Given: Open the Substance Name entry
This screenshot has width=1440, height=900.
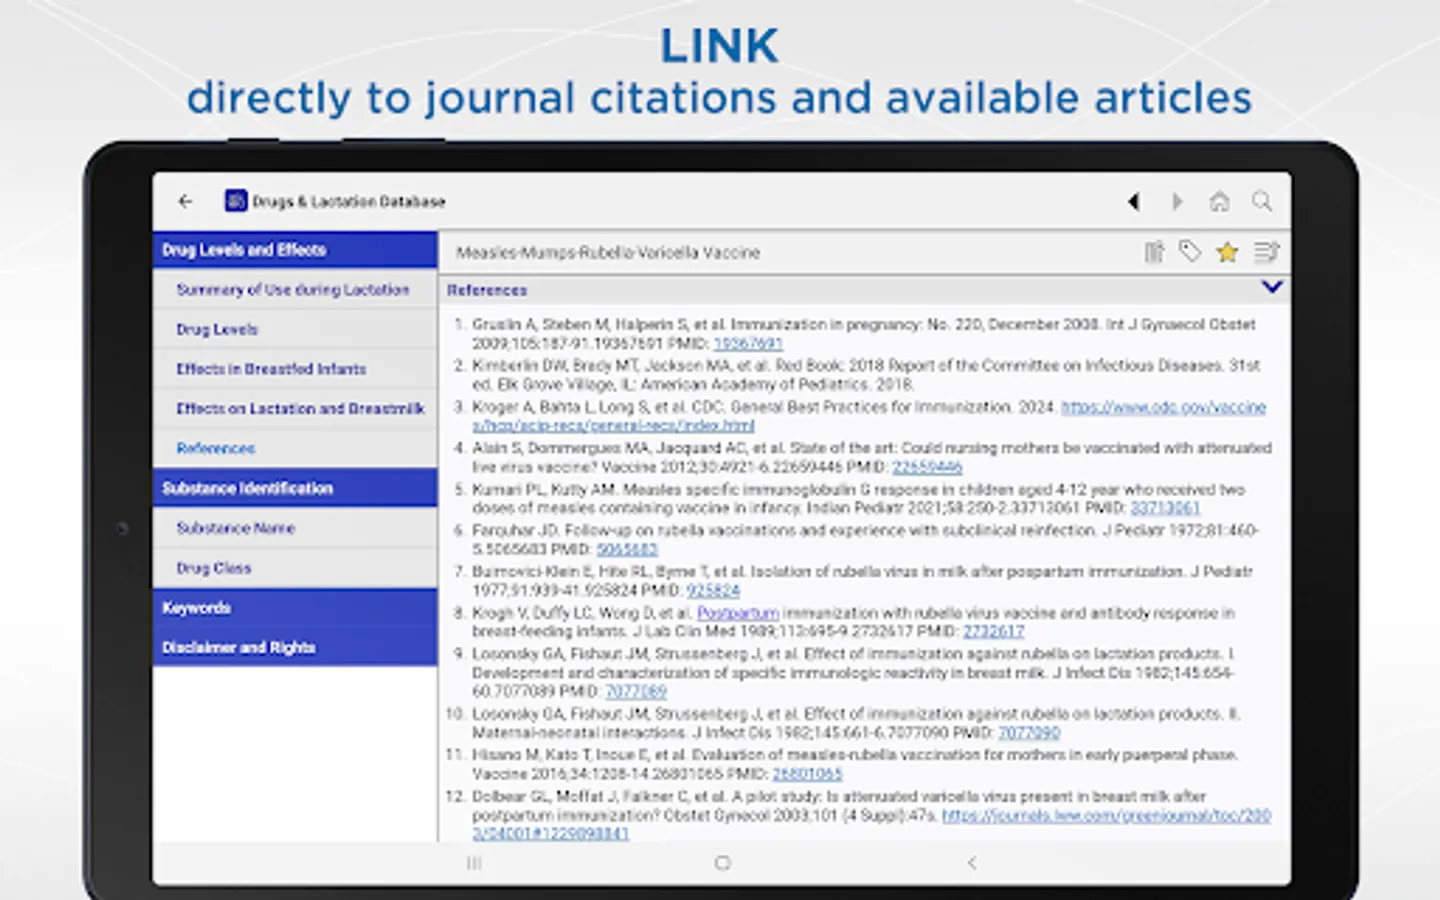Looking at the screenshot, I should click(295, 528).
